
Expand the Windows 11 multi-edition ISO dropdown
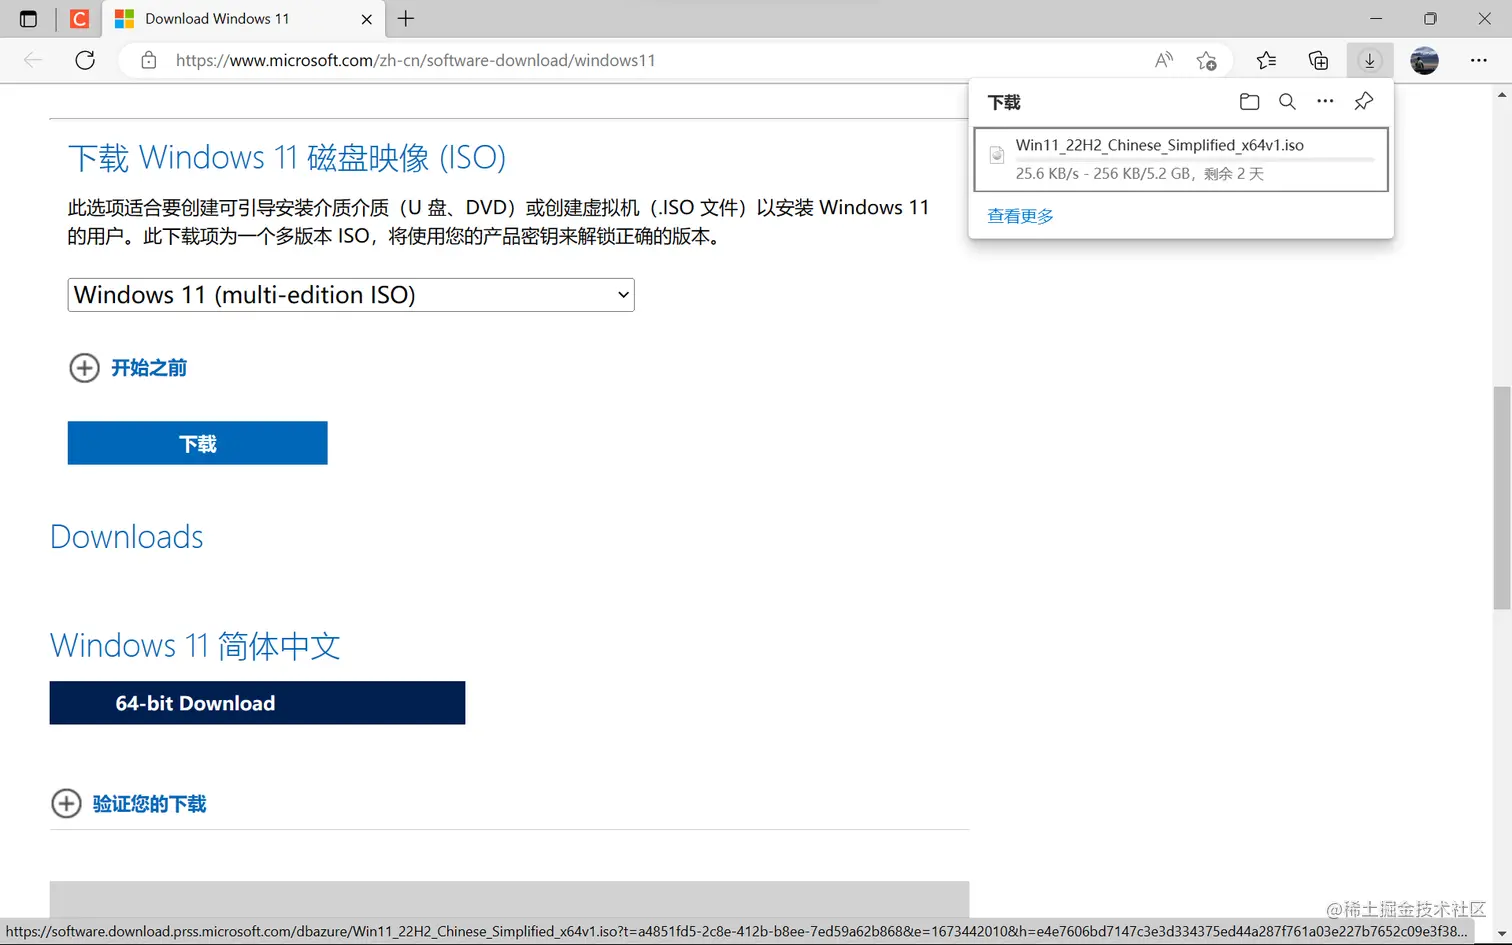[351, 295]
